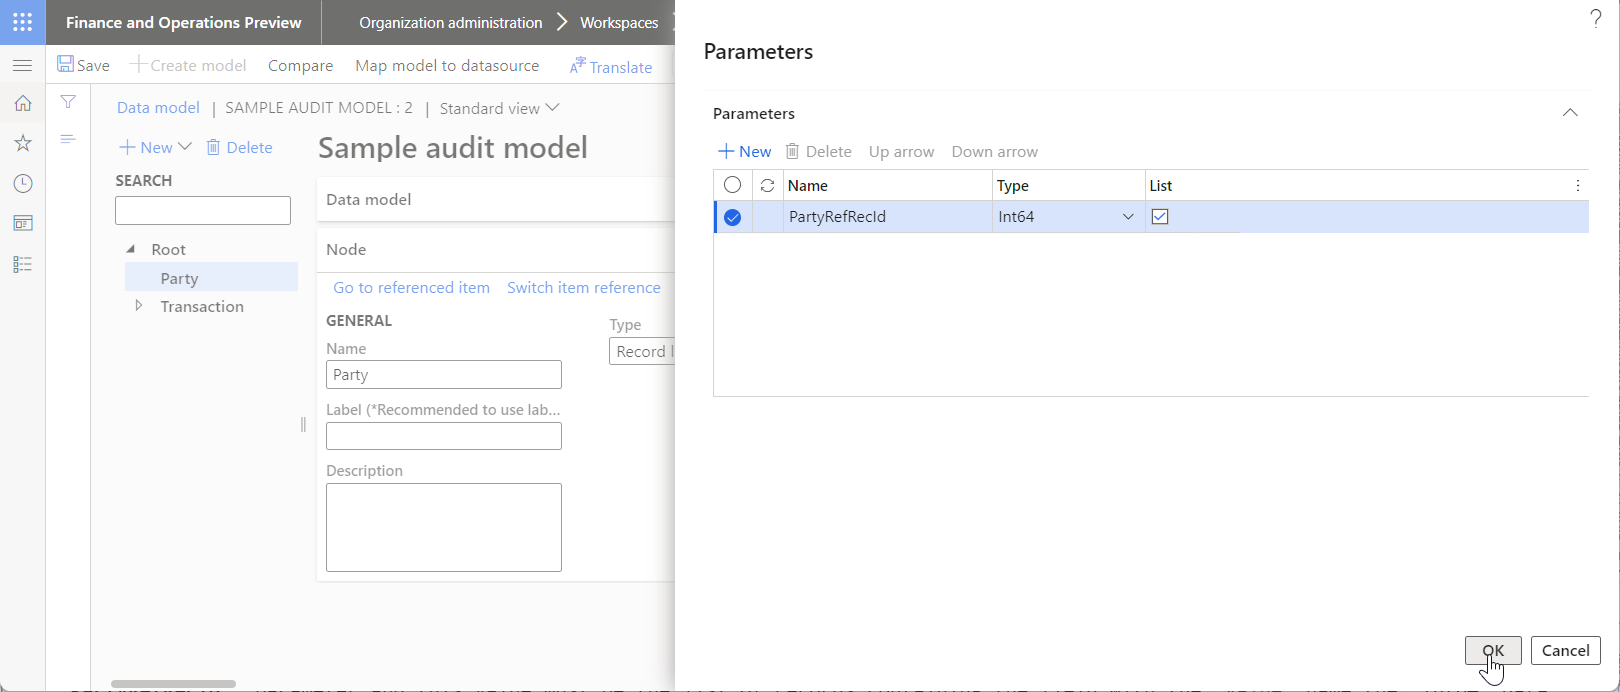This screenshot has height=692, width=1620.
Task: Click Compare in the action bar
Action: tap(300, 65)
